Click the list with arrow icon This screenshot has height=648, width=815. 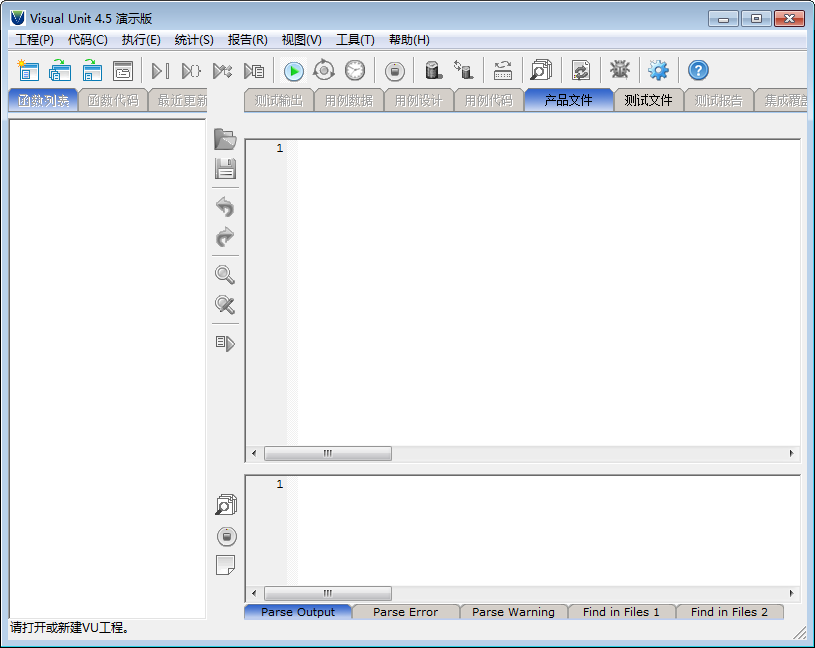[x=225, y=343]
